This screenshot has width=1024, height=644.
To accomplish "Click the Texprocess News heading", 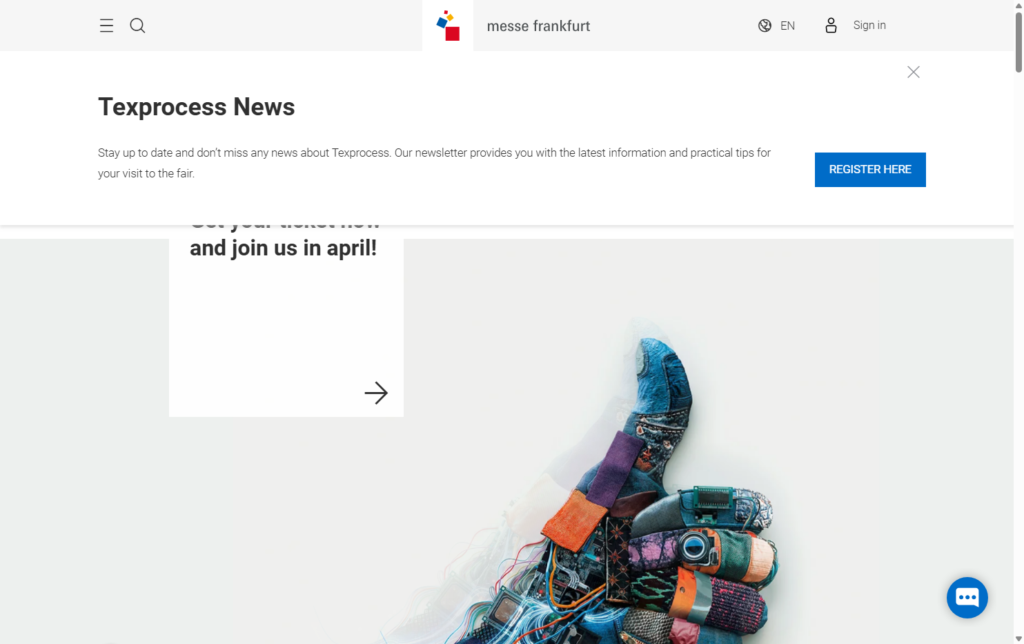I will click(x=197, y=106).
